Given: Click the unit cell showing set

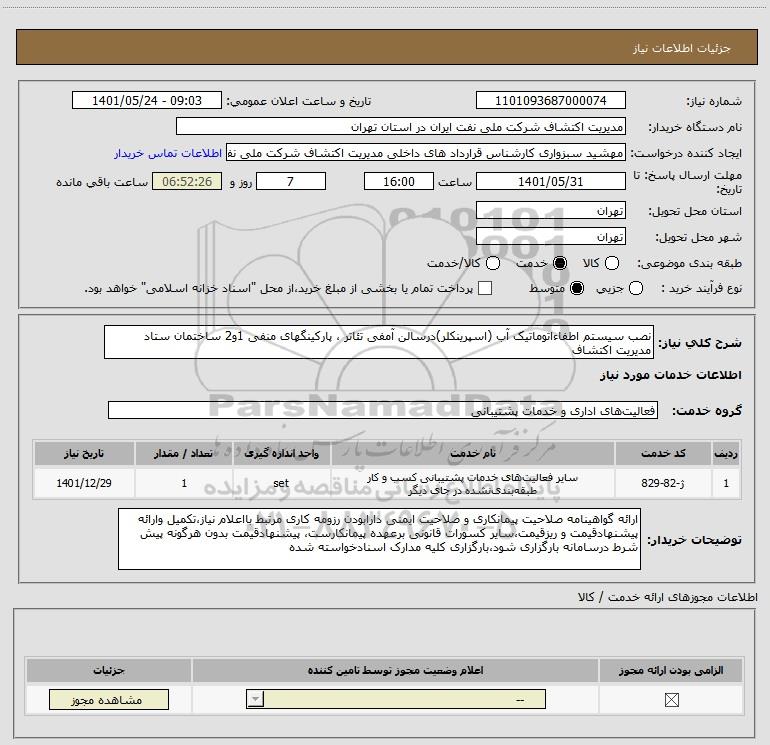Looking at the screenshot, I should click(x=281, y=483).
